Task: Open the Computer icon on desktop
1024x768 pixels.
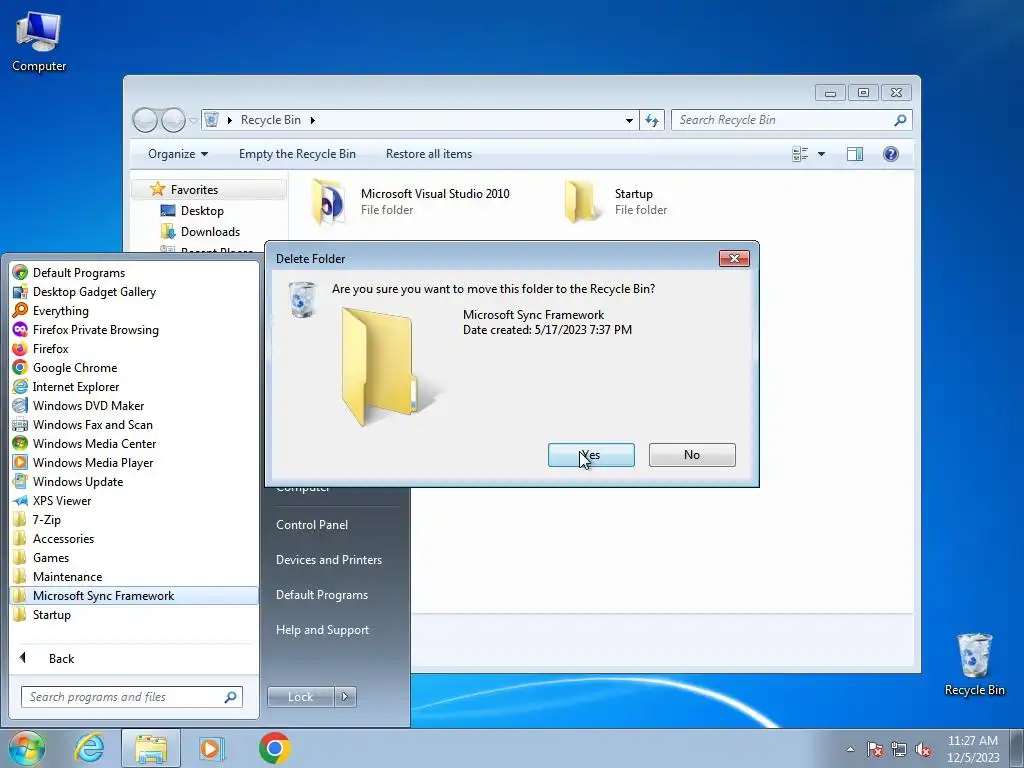Action: point(39,42)
